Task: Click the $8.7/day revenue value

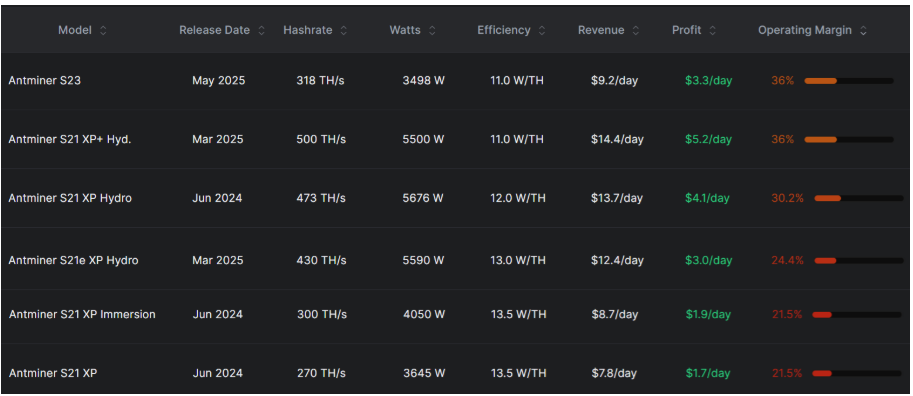Action: click(x=614, y=314)
